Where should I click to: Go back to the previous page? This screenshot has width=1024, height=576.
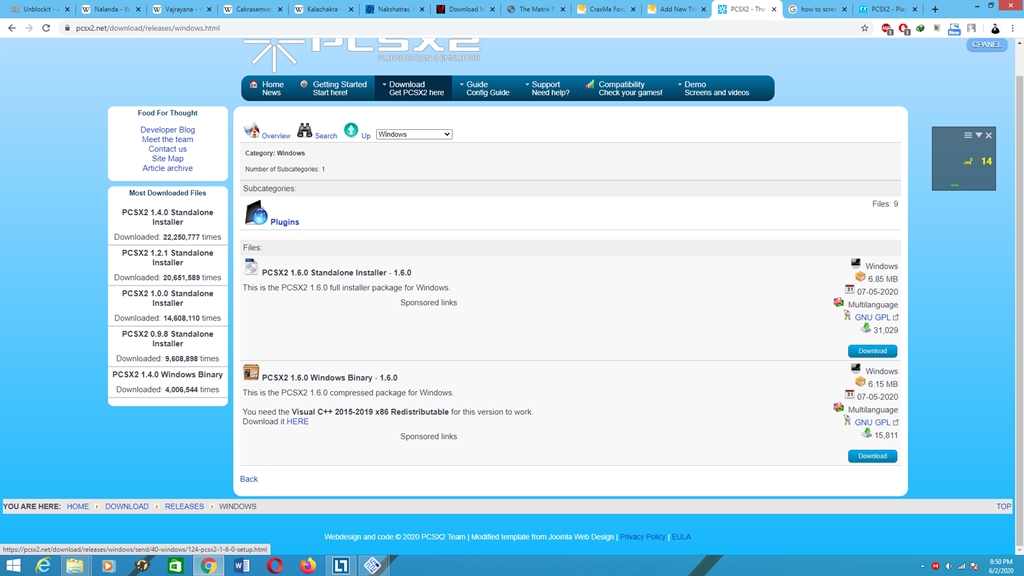pyautogui.click(x=12, y=28)
